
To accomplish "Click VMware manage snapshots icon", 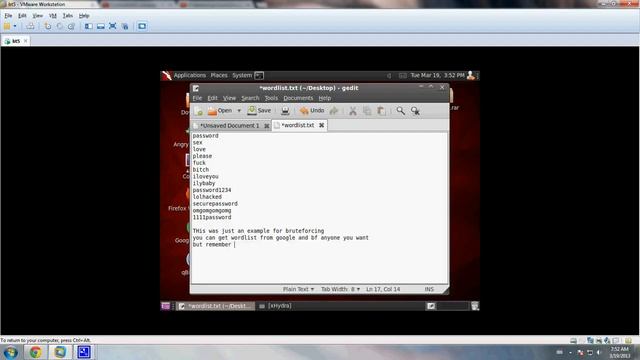I will coord(71,26).
